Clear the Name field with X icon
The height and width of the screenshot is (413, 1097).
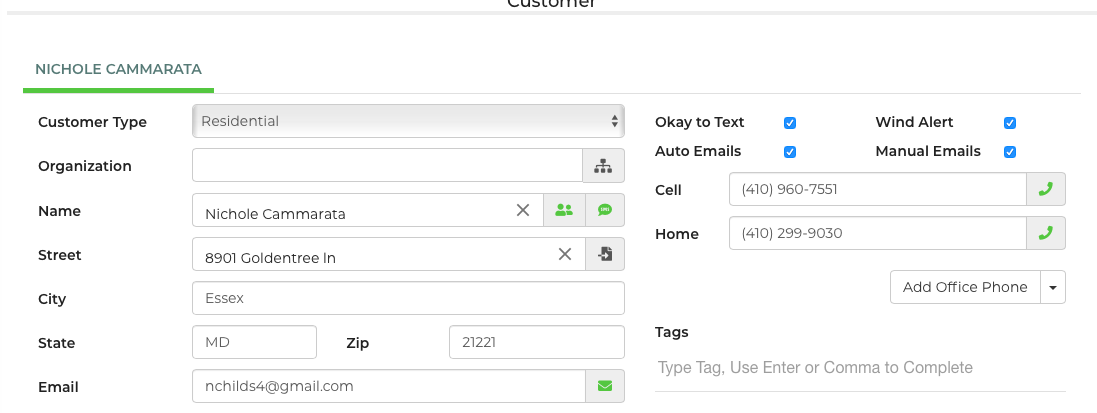522,210
